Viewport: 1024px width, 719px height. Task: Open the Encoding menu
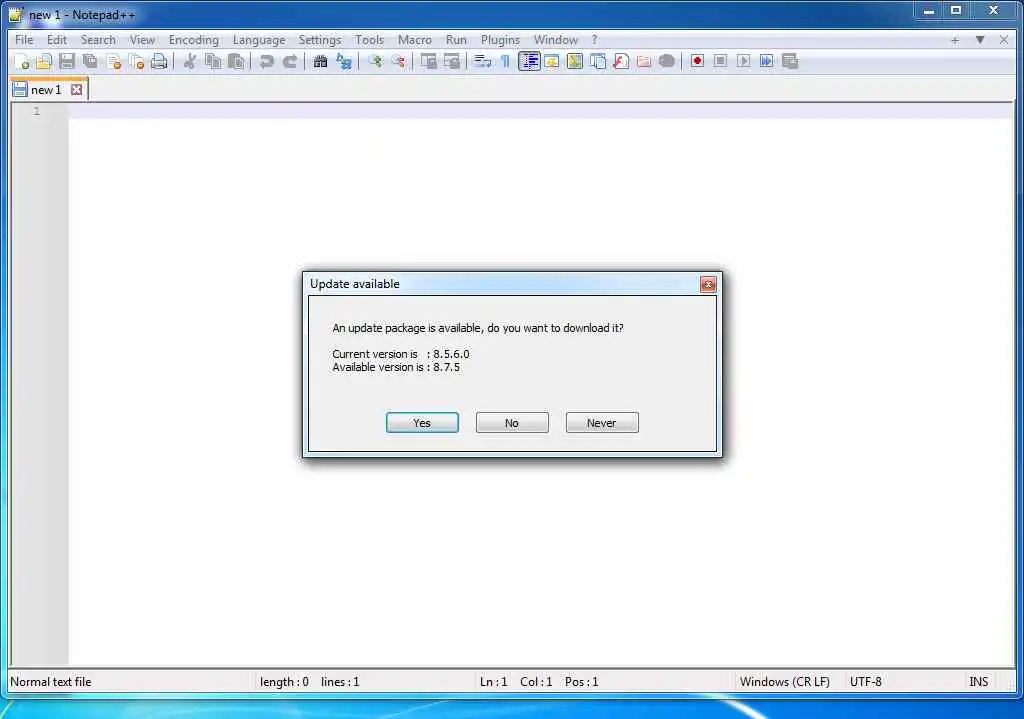(x=193, y=40)
